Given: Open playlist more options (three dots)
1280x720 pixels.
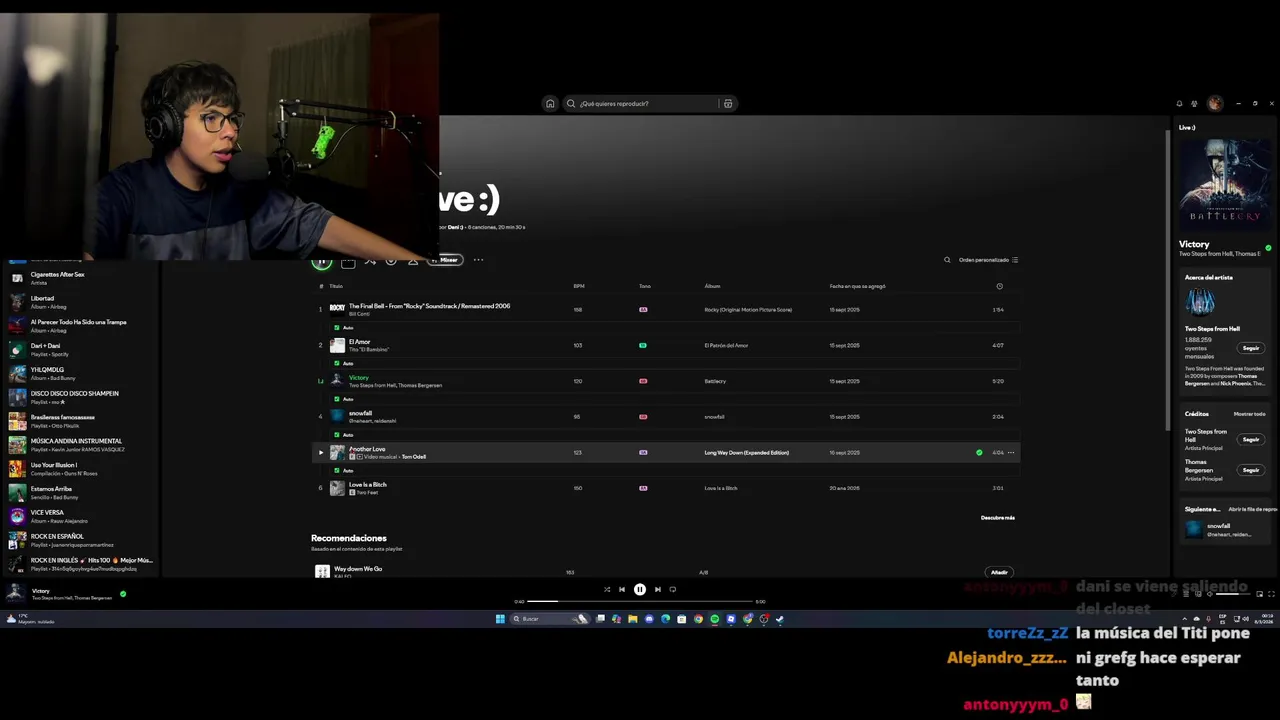Looking at the screenshot, I should 478,260.
